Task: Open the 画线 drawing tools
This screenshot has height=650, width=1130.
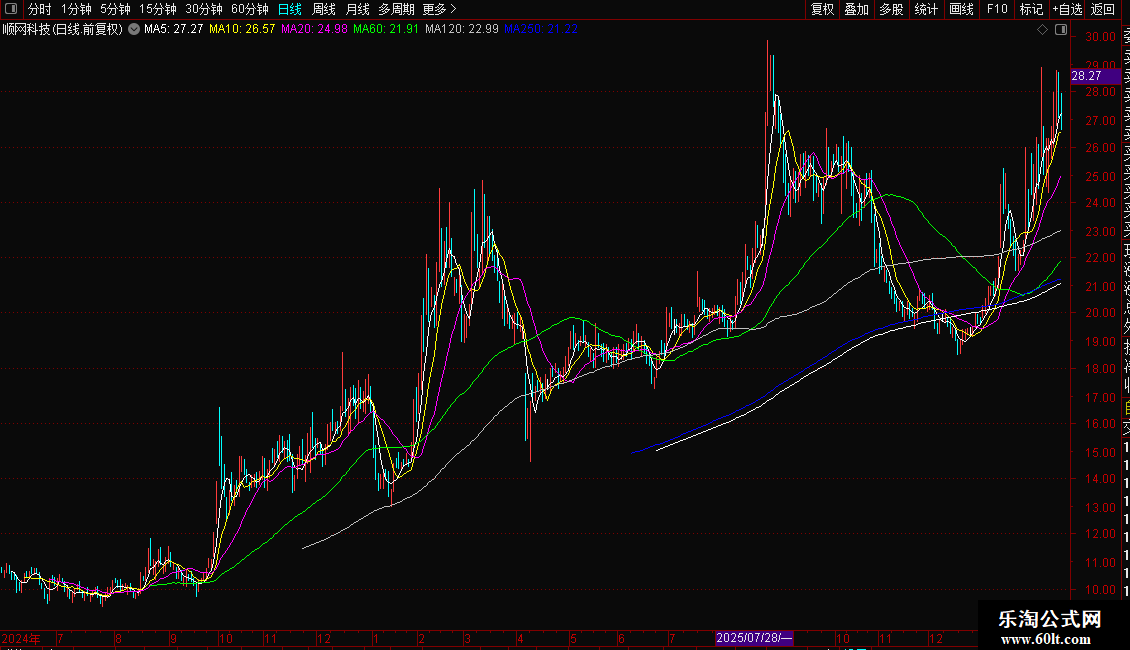Action: point(961,9)
